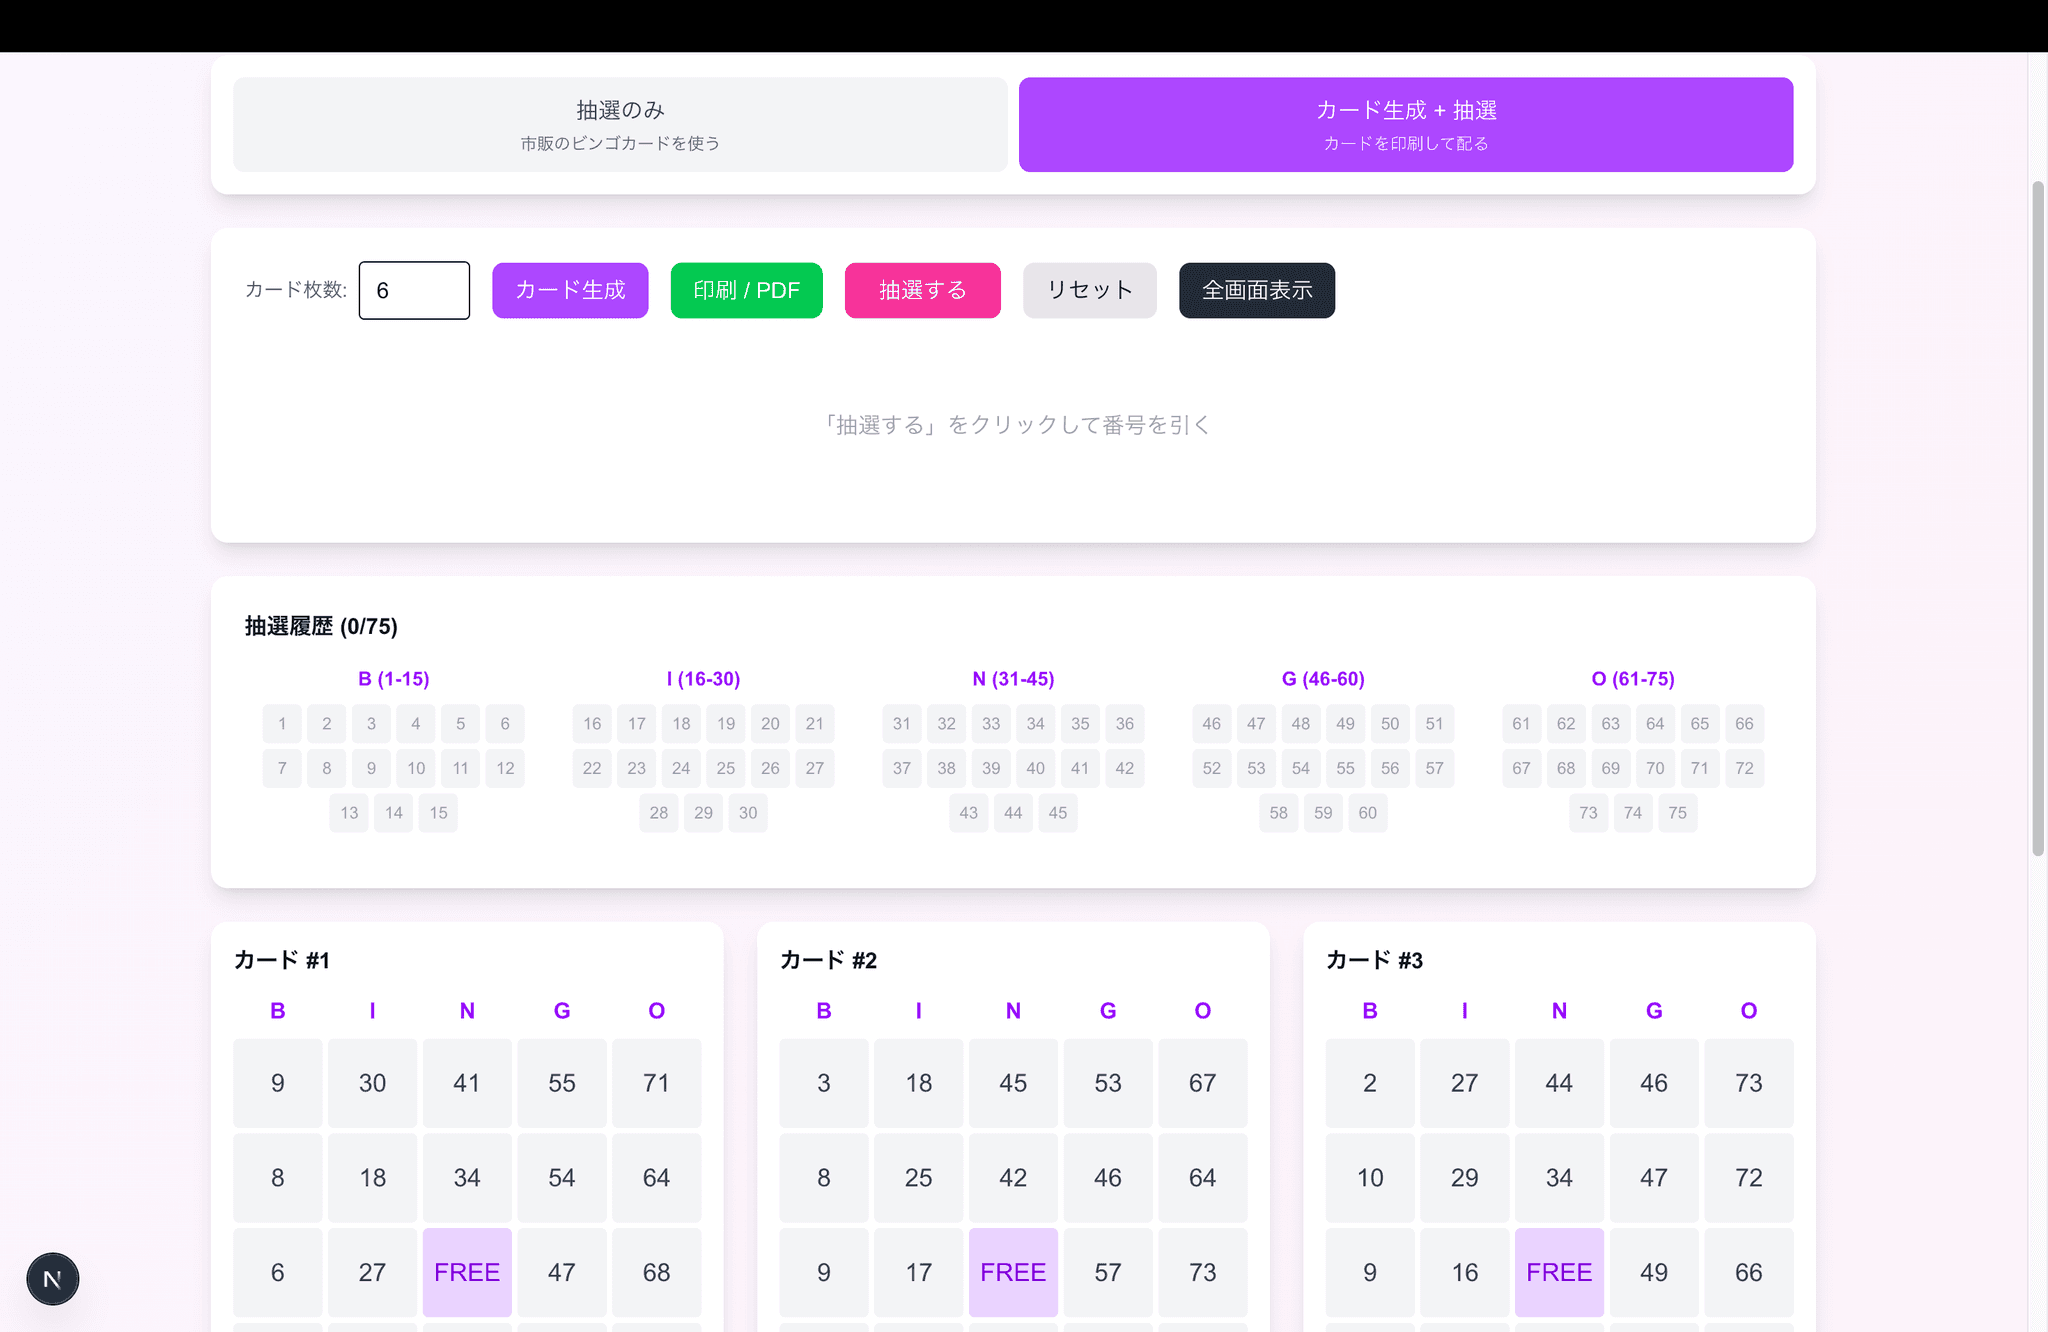
Task: Open 全画面表示 fullscreen mode
Action: click(x=1256, y=290)
